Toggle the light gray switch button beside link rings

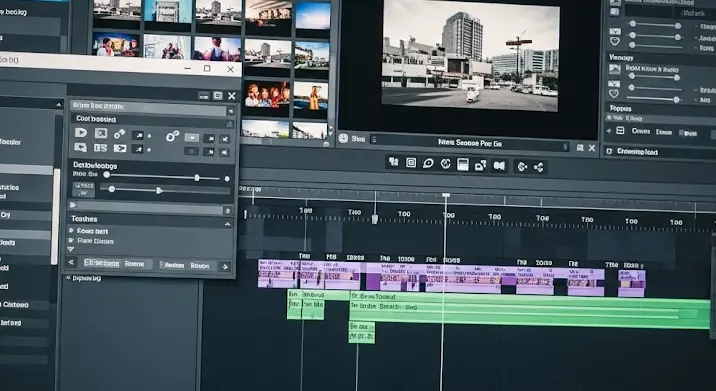pos(192,137)
